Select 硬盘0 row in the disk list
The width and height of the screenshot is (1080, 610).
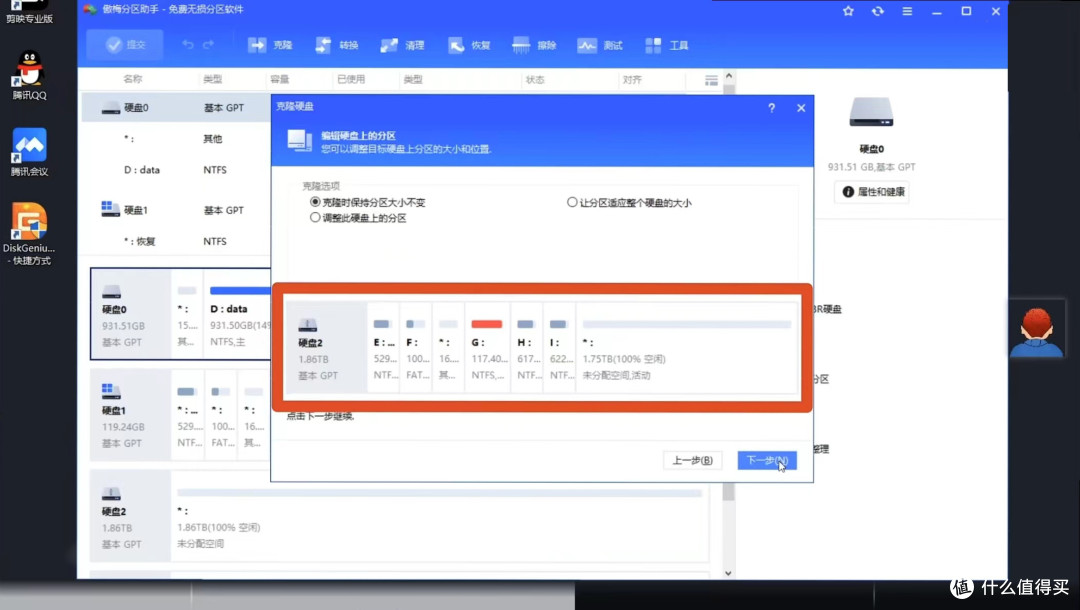[x=176, y=107]
